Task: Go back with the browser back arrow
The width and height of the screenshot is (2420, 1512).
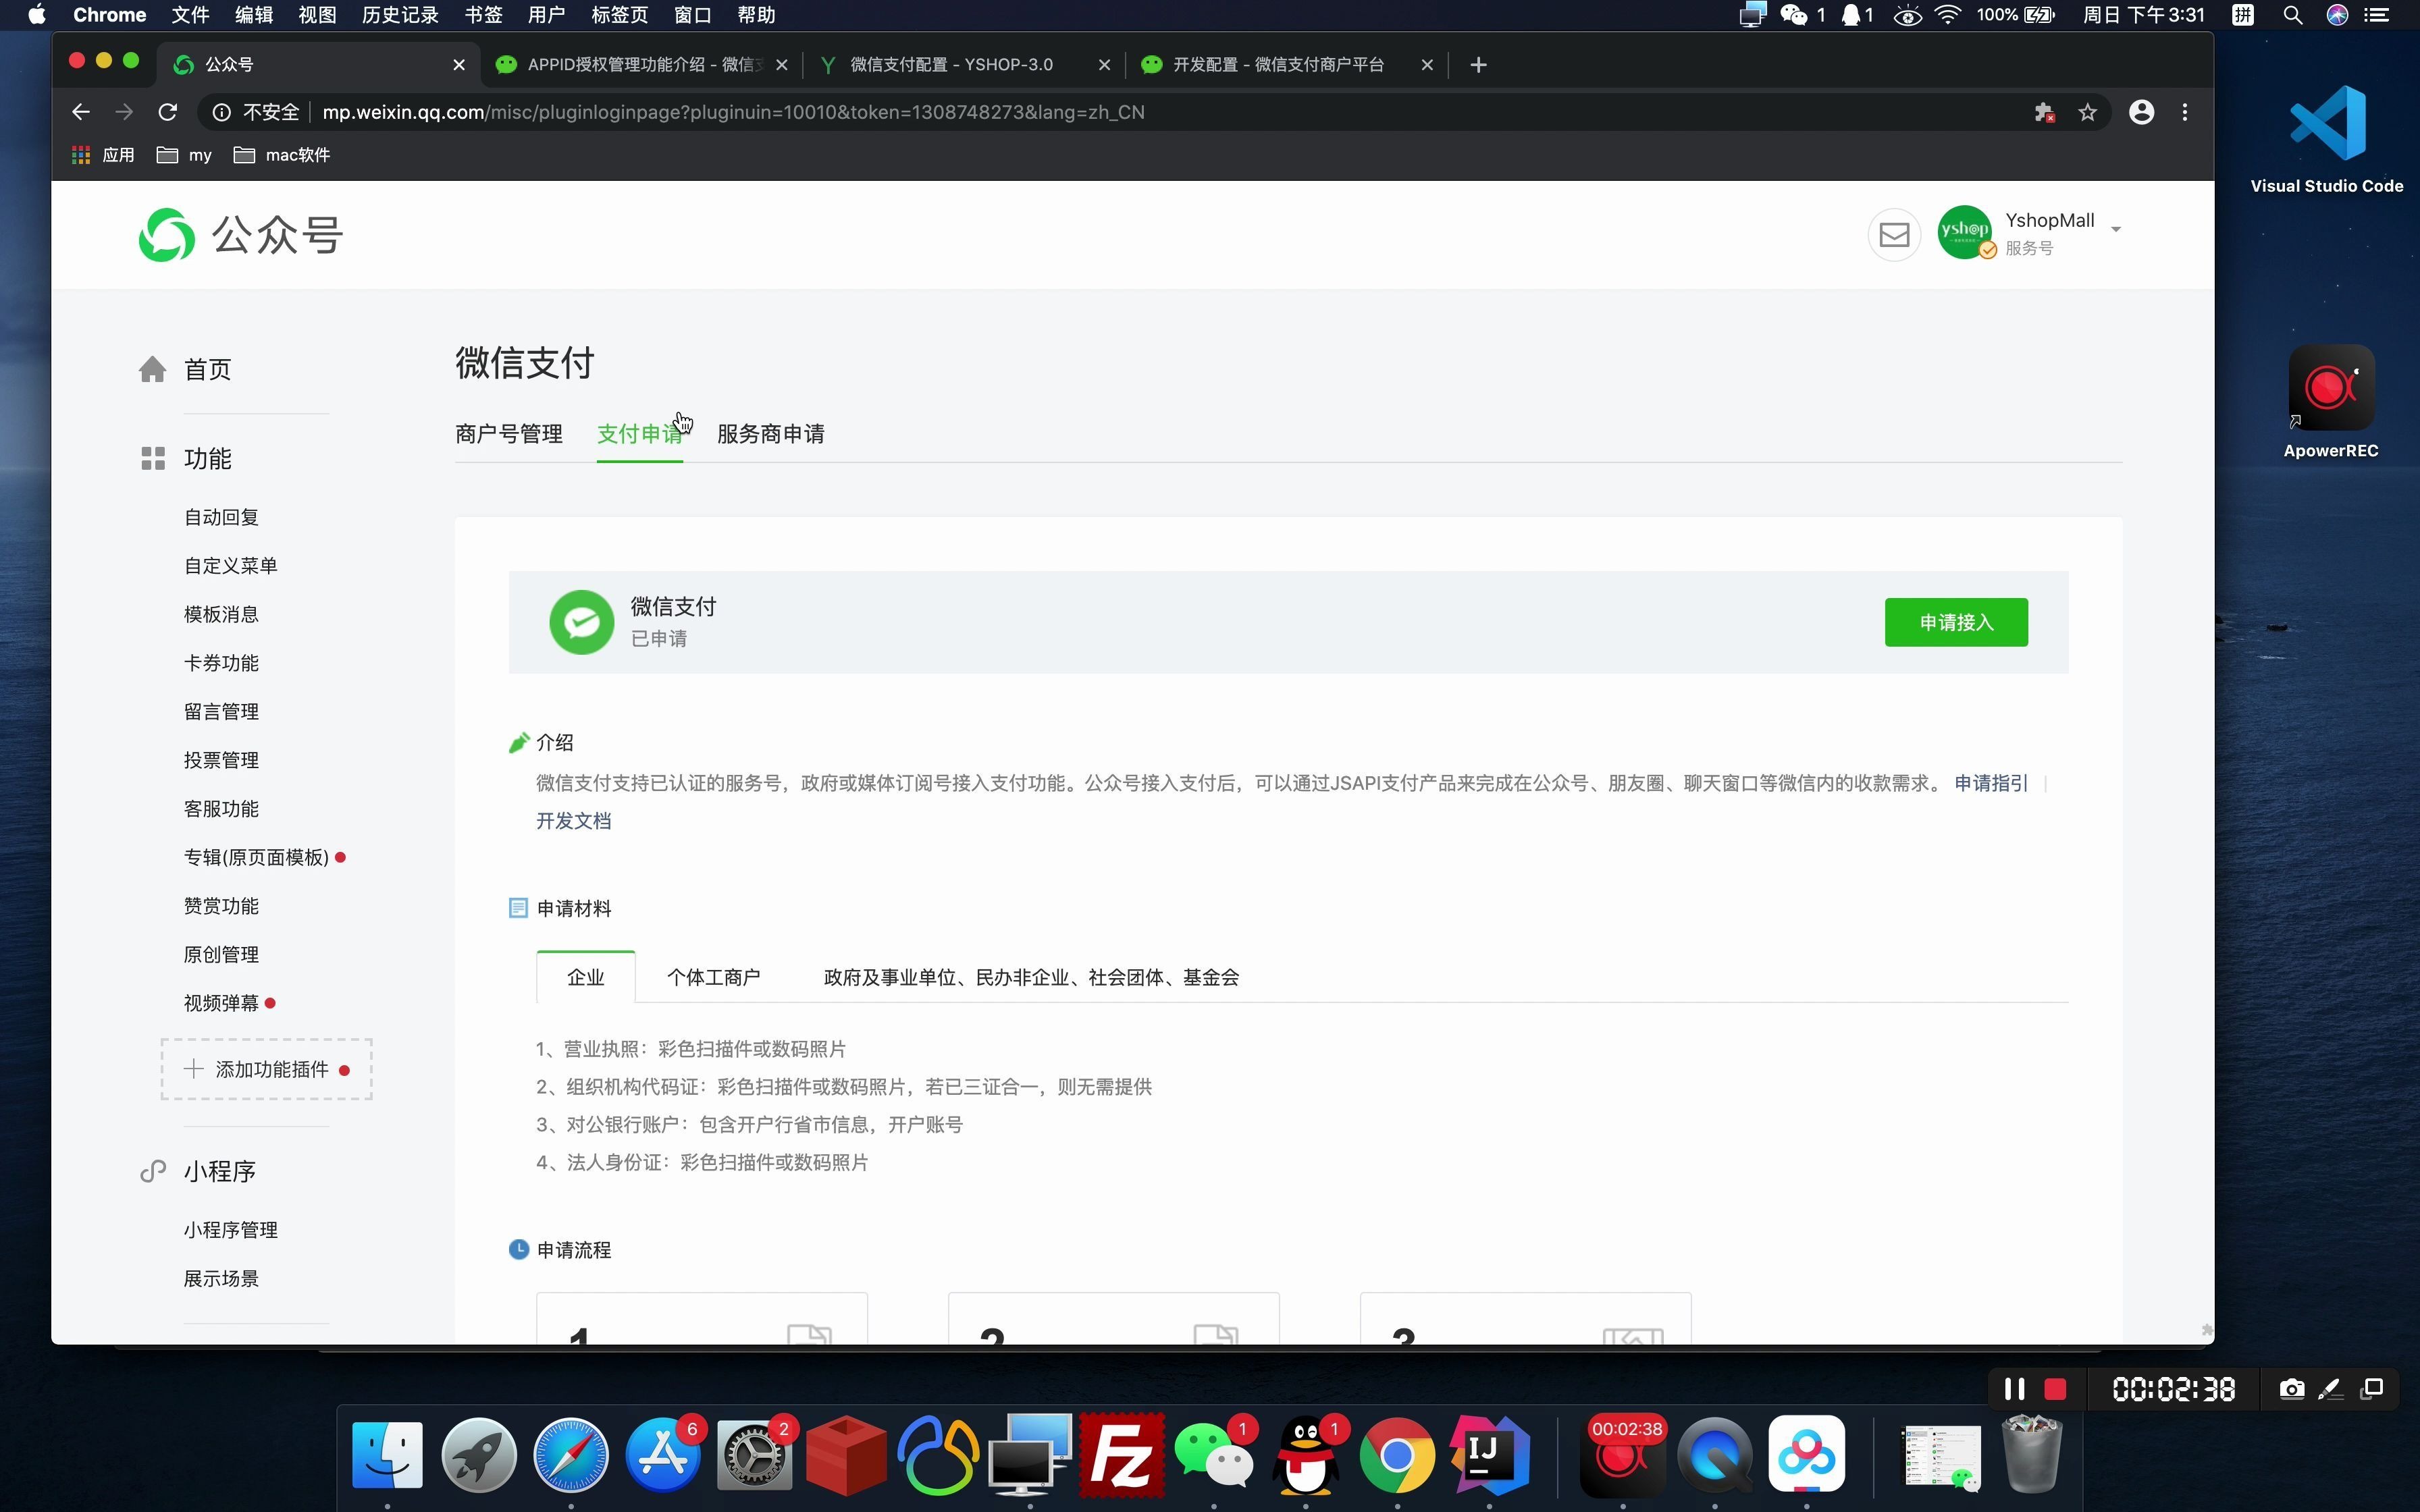Action: (81, 112)
